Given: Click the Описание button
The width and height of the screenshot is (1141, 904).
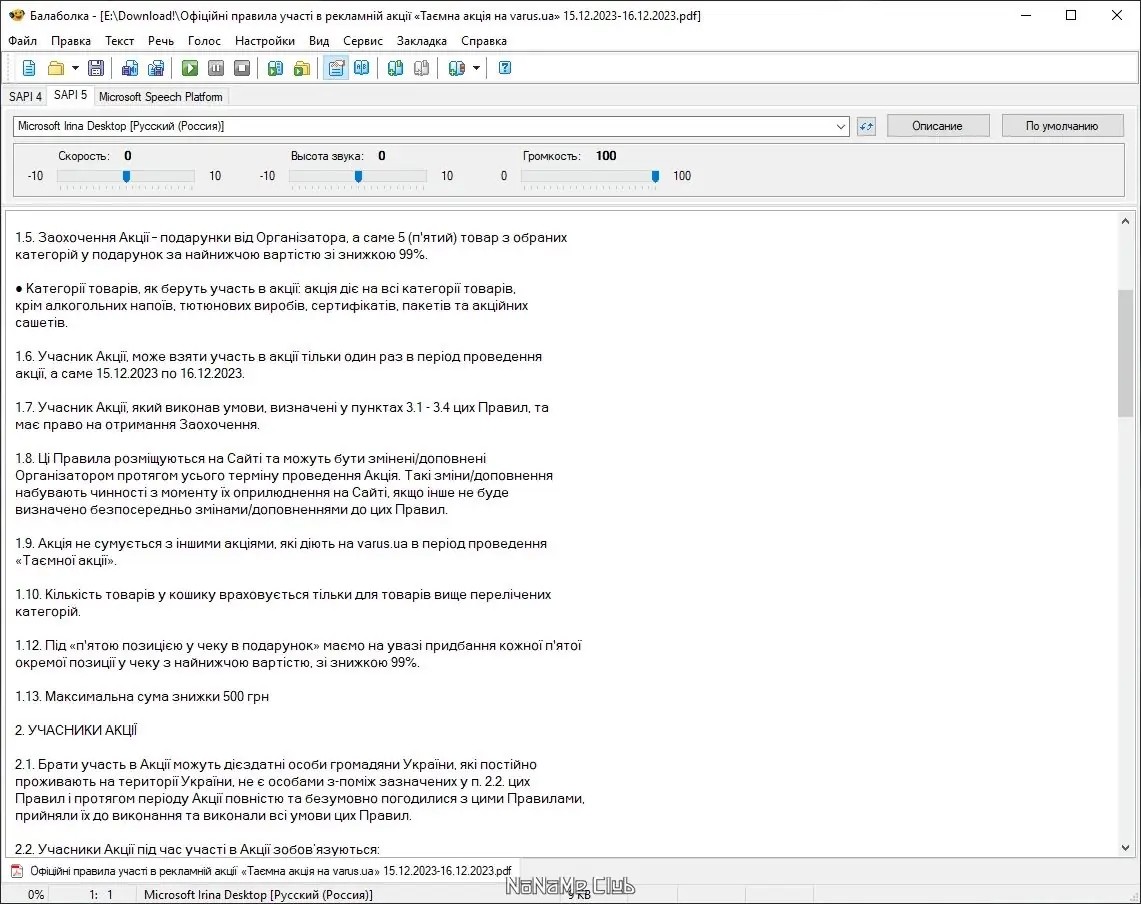Looking at the screenshot, I should point(937,126).
